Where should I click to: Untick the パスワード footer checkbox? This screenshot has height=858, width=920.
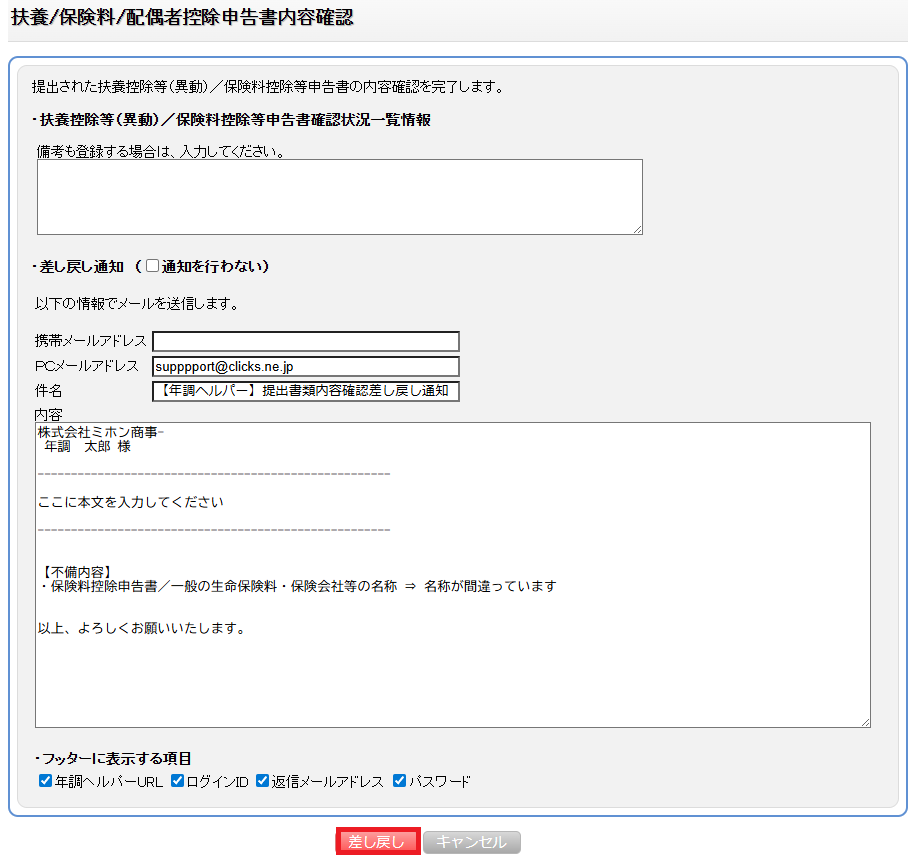(400, 781)
